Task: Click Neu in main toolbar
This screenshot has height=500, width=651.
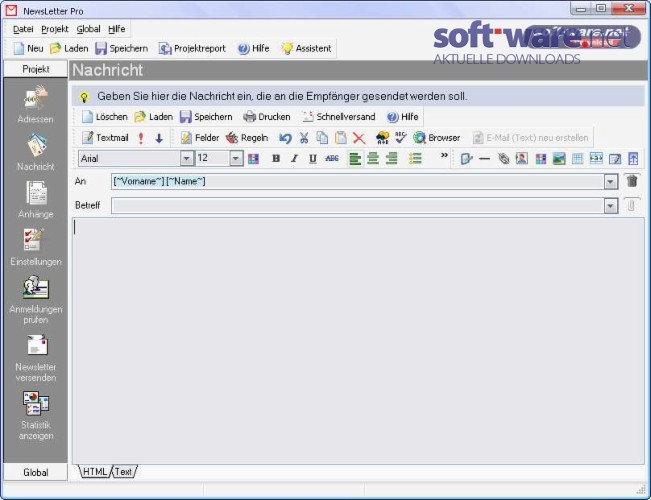Action: point(28,49)
